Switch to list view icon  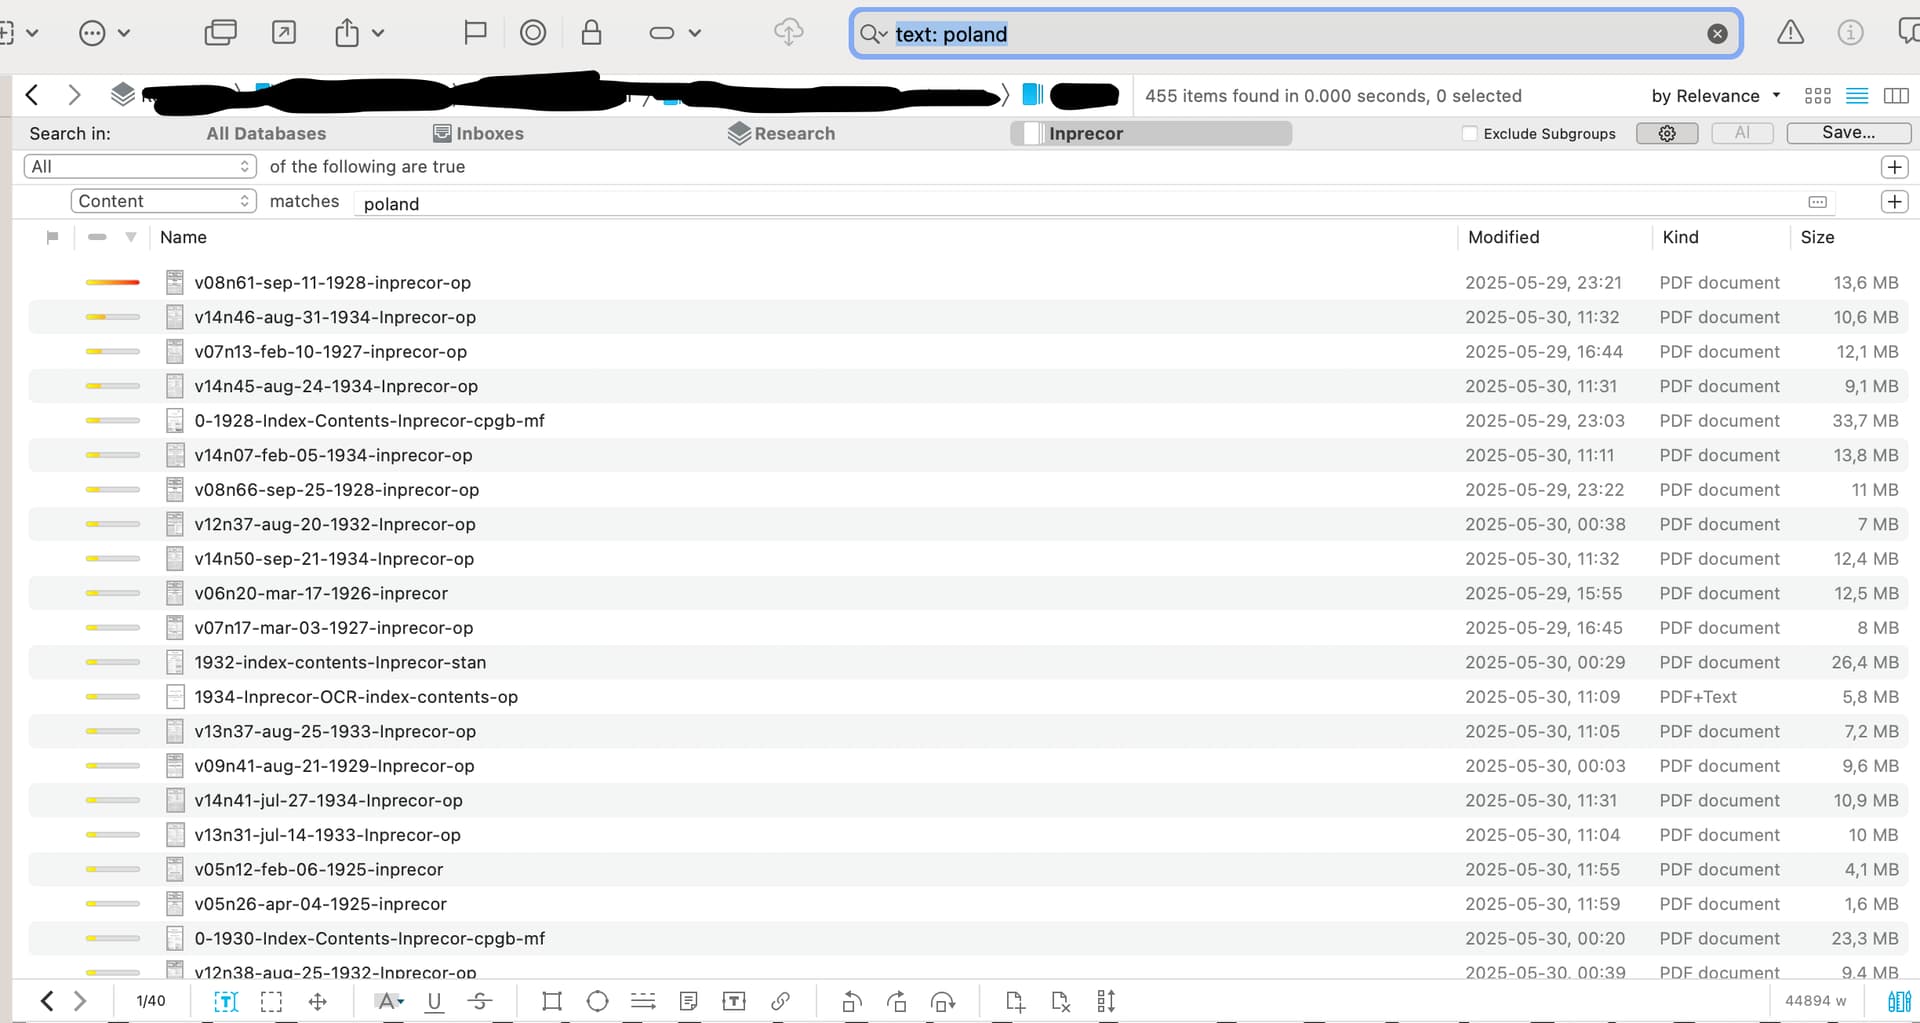[1856, 96]
